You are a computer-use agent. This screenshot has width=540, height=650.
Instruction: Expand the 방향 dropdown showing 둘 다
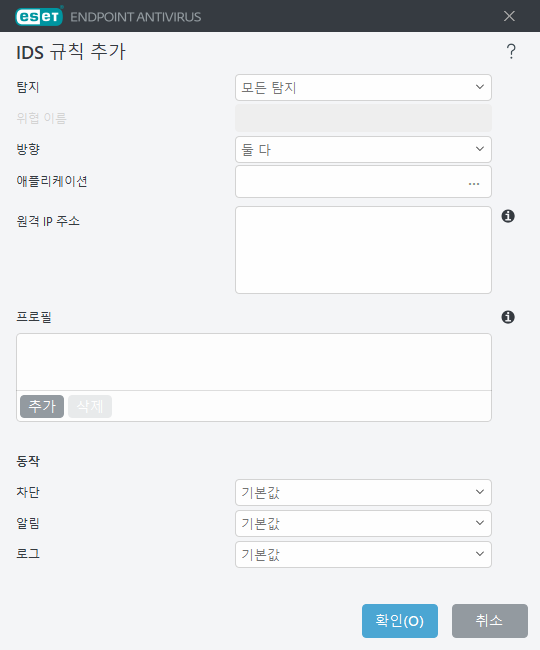tap(363, 149)
